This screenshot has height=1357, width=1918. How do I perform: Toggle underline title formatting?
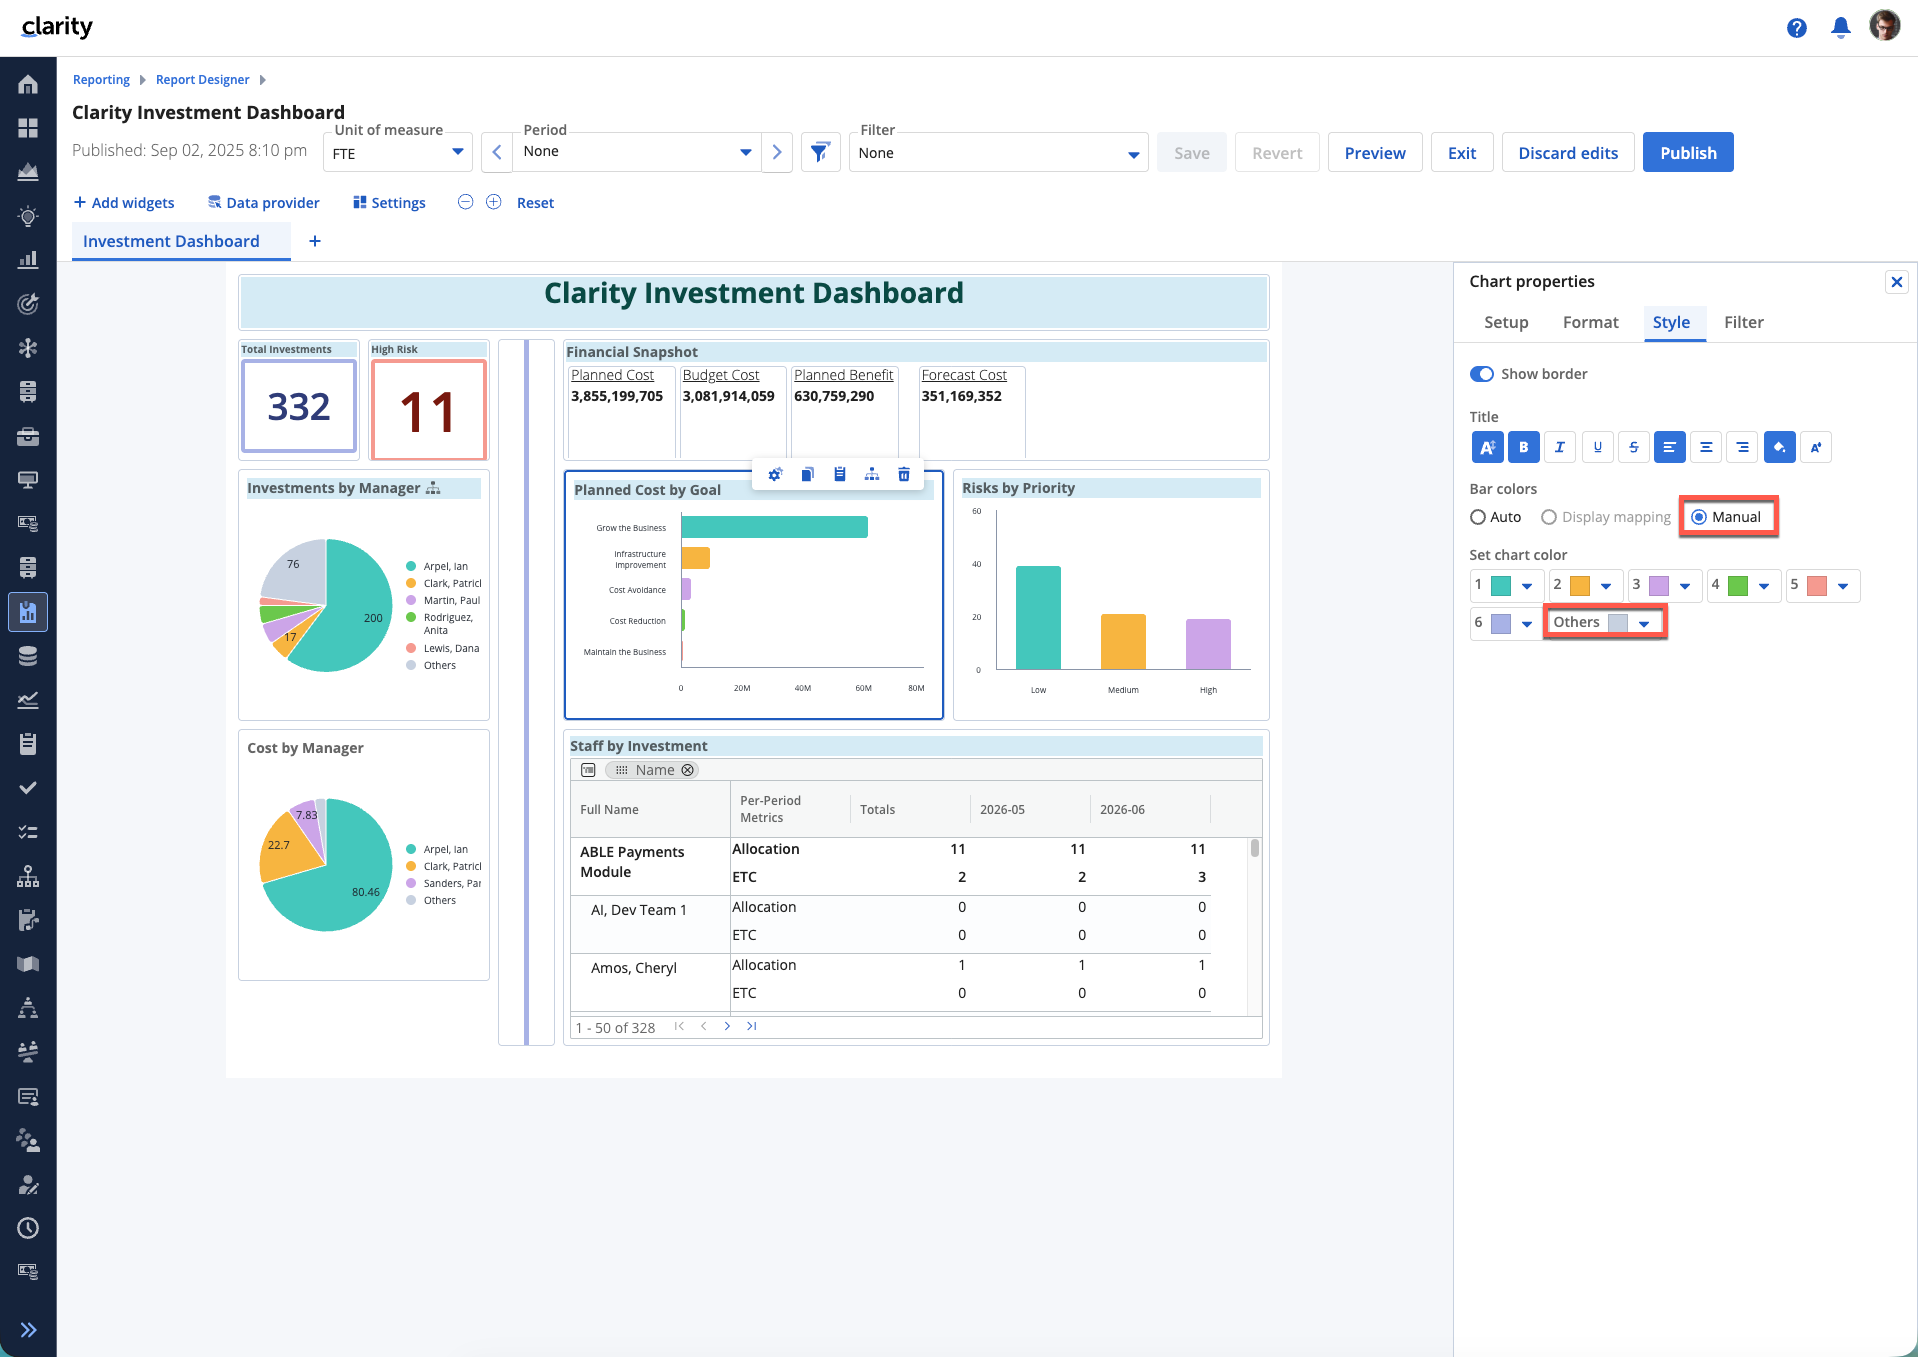(1597, 447)
